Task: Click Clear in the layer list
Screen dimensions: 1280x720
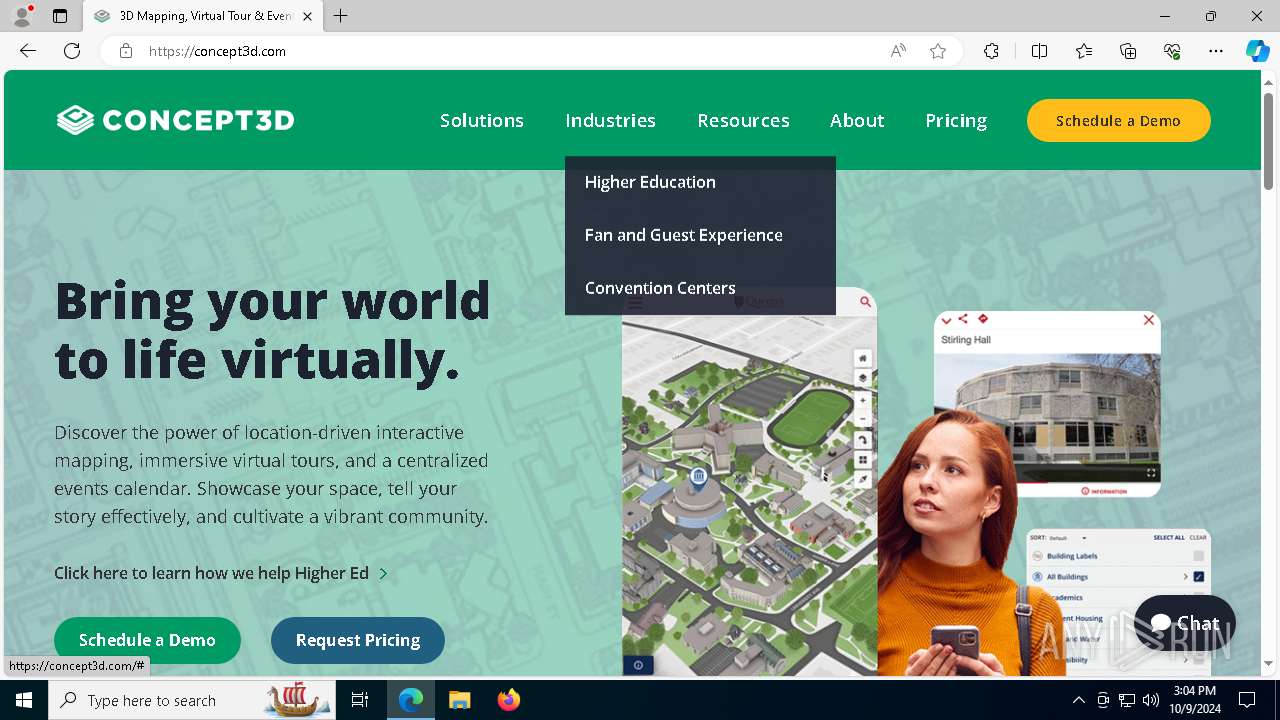Action: 1198,538
